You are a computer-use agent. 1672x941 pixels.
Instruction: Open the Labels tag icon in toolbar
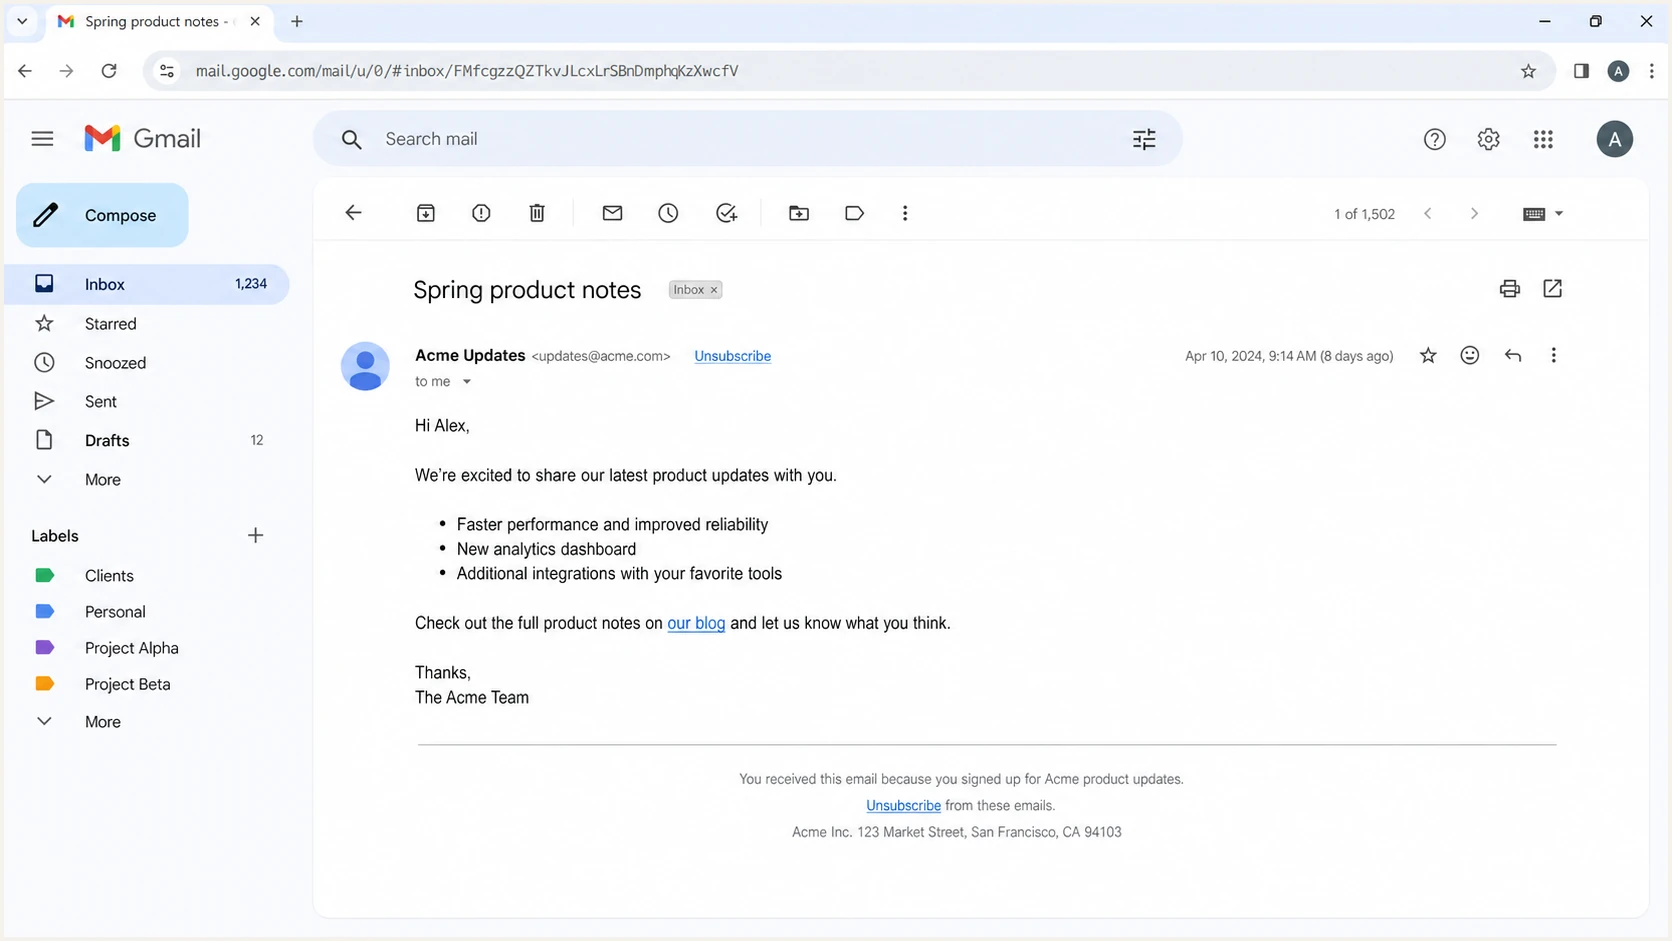[x=854, y=213]
